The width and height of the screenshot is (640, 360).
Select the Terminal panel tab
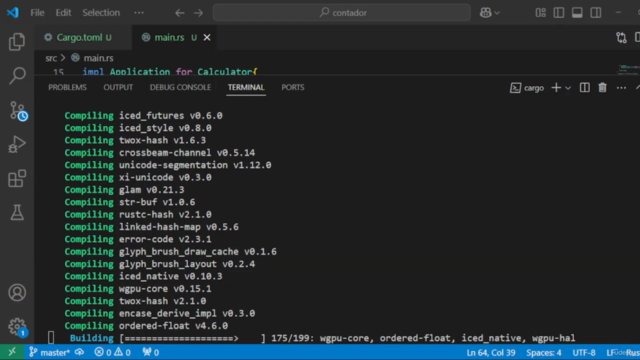246,87
